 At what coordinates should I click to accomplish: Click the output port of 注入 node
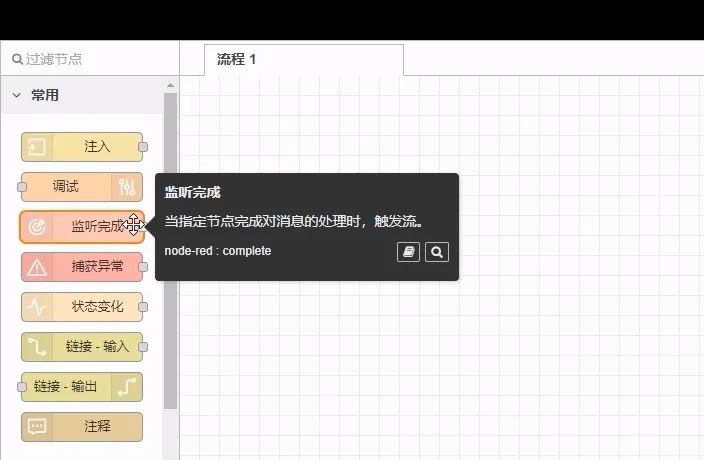[143, 147]
